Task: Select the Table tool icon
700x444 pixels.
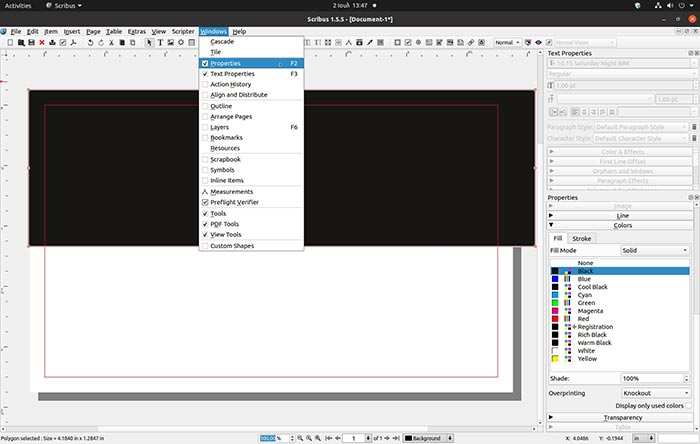Action: [x=192, y=42]
